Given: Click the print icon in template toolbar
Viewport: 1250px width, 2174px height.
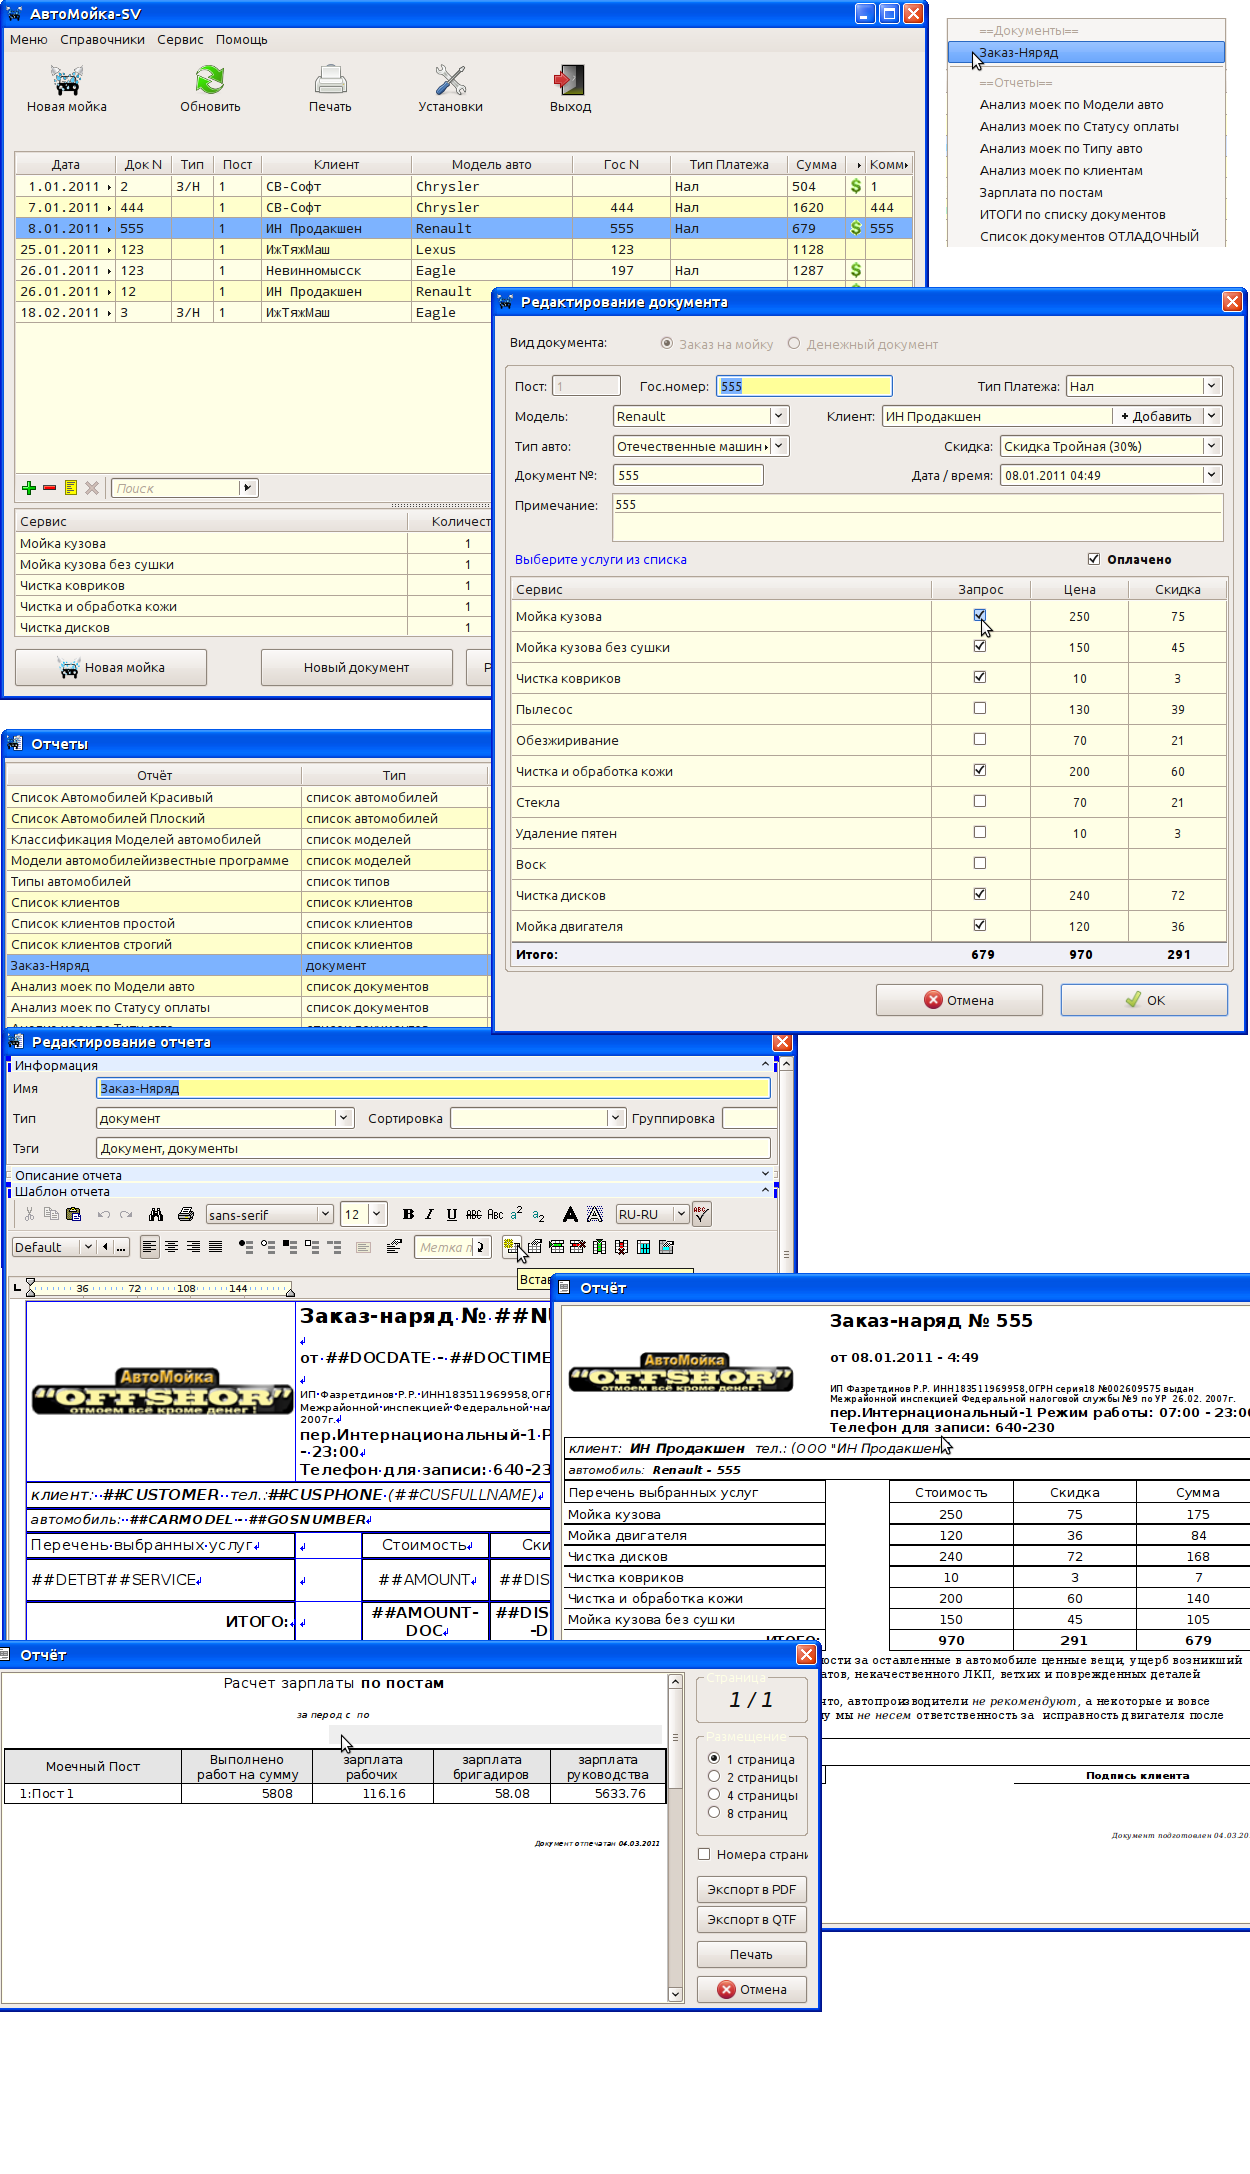Looking at the screenshot, I should click(x=185, y=1214).
